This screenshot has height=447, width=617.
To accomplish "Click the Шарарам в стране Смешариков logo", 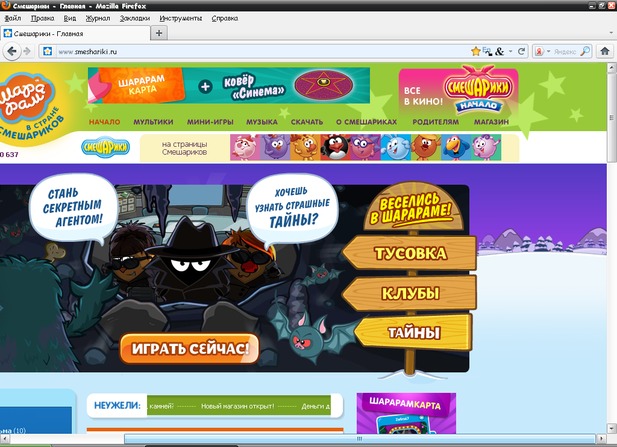I will (x=30, y=106).
